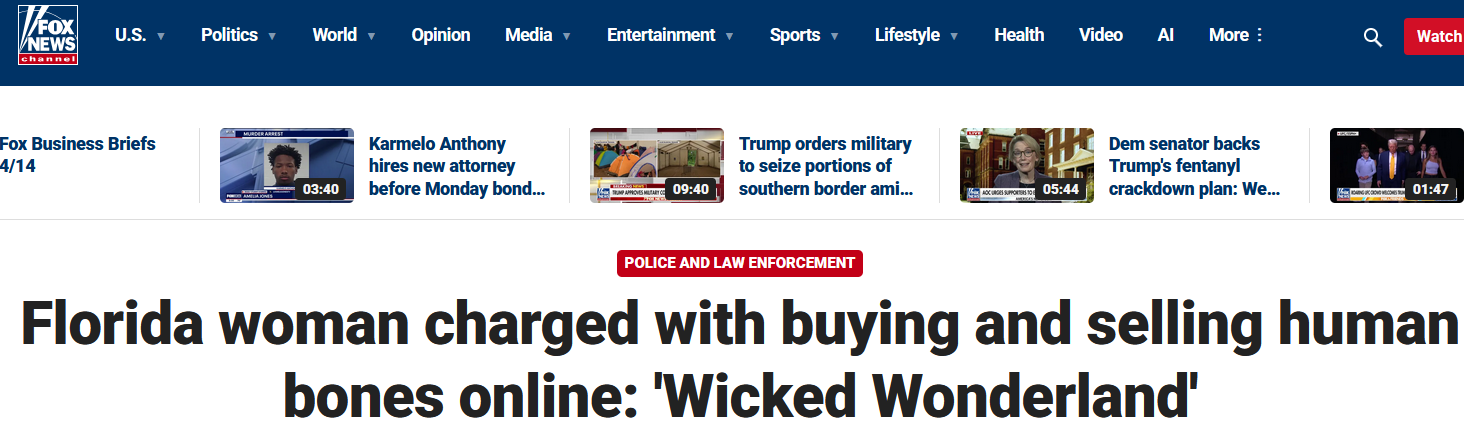The width and height of the screenshot is (1464, 430).
Task: Click the Police and Law Enforcement tag
Action: (x=740, y=263)
